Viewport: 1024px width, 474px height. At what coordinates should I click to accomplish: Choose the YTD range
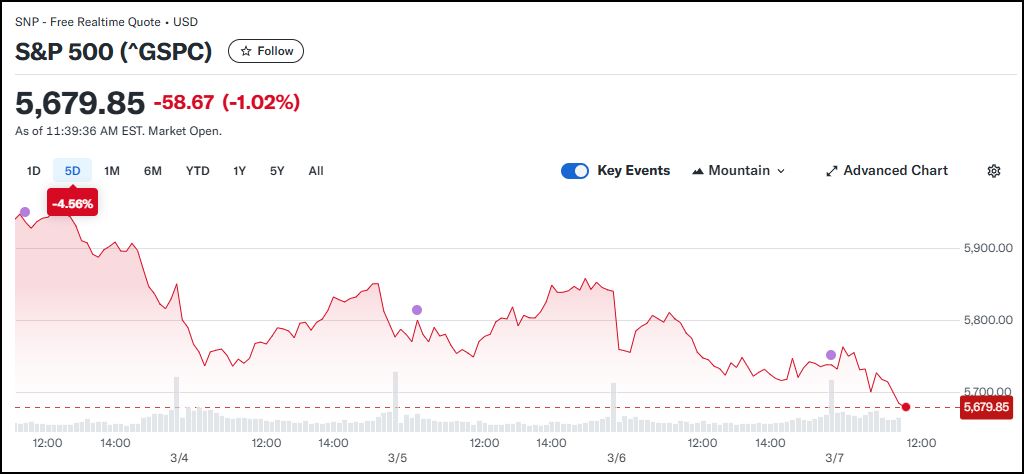[x=197, y=171]
